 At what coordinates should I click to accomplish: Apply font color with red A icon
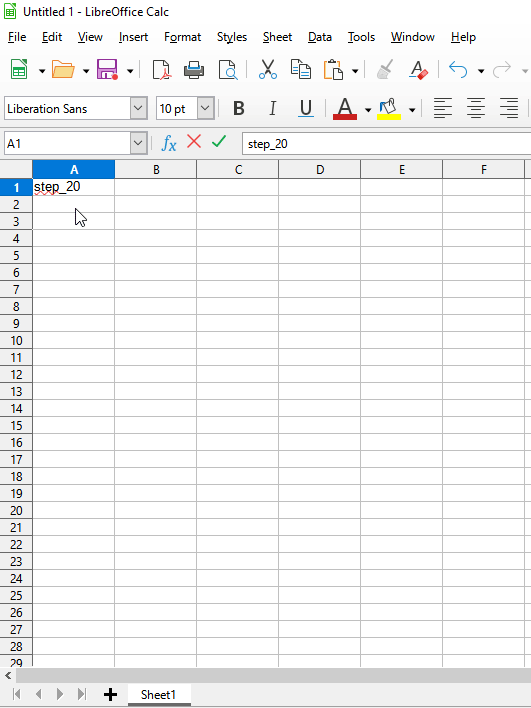tap(345, 109)
